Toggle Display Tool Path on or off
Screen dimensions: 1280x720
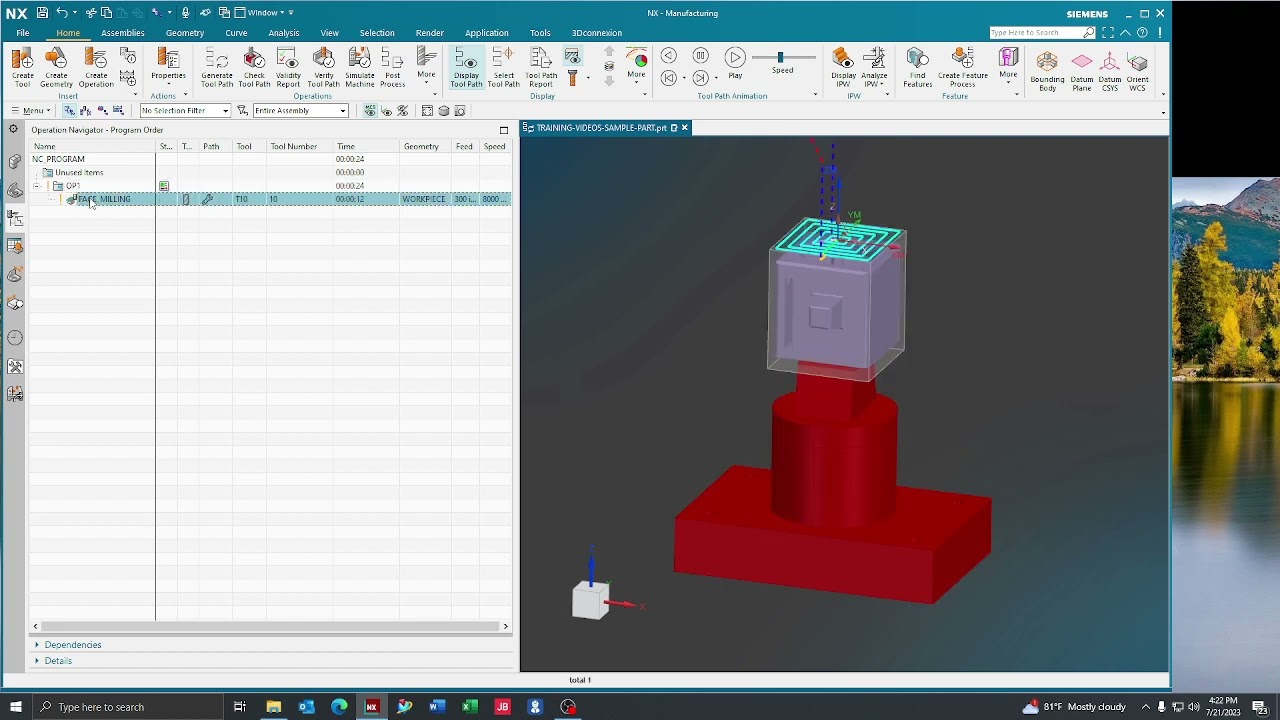coord(466,66)
